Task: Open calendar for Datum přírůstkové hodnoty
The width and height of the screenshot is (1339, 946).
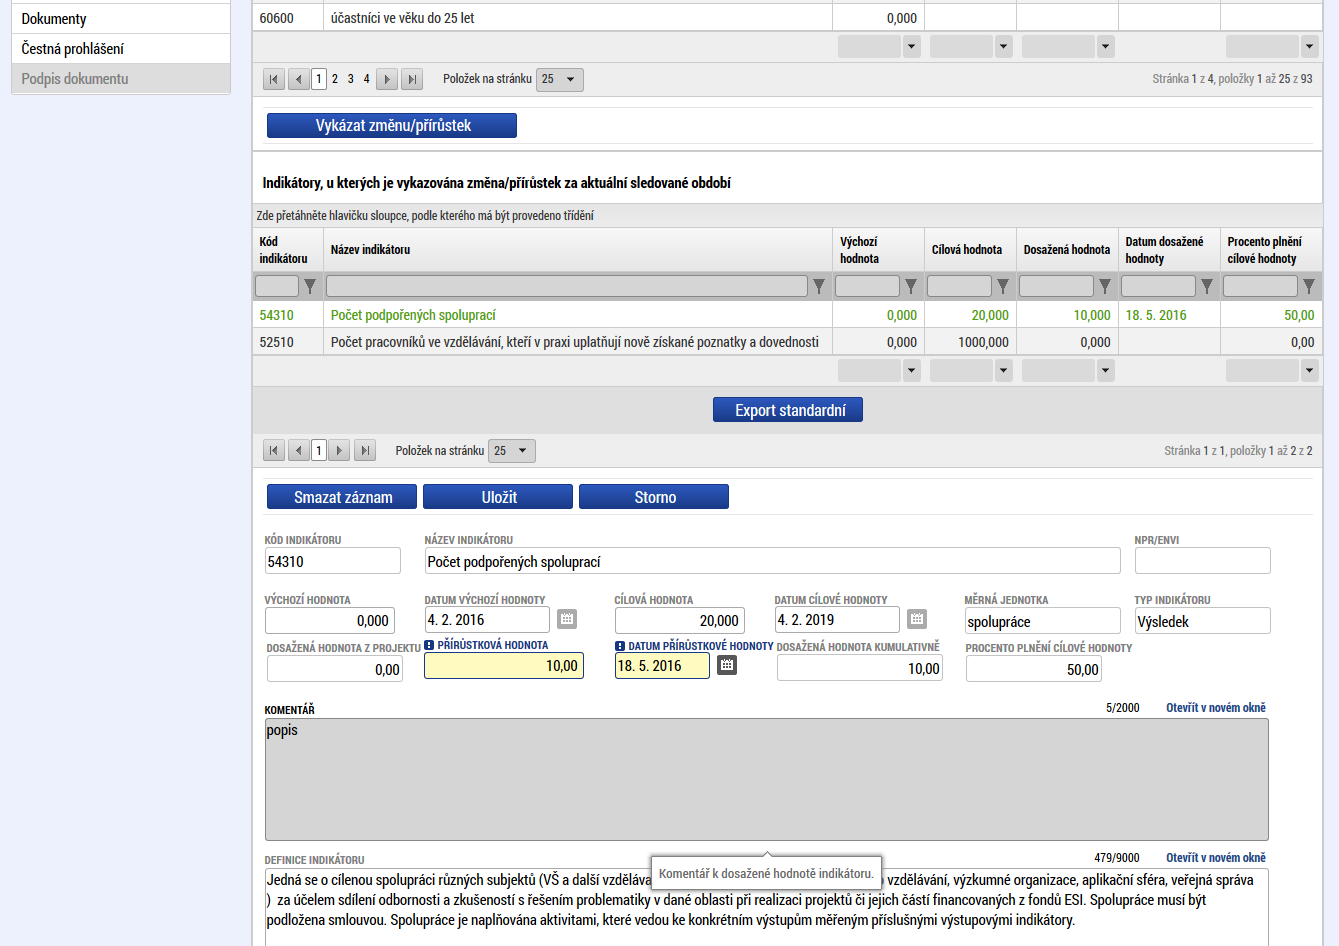Action: [x=727, y=665]
